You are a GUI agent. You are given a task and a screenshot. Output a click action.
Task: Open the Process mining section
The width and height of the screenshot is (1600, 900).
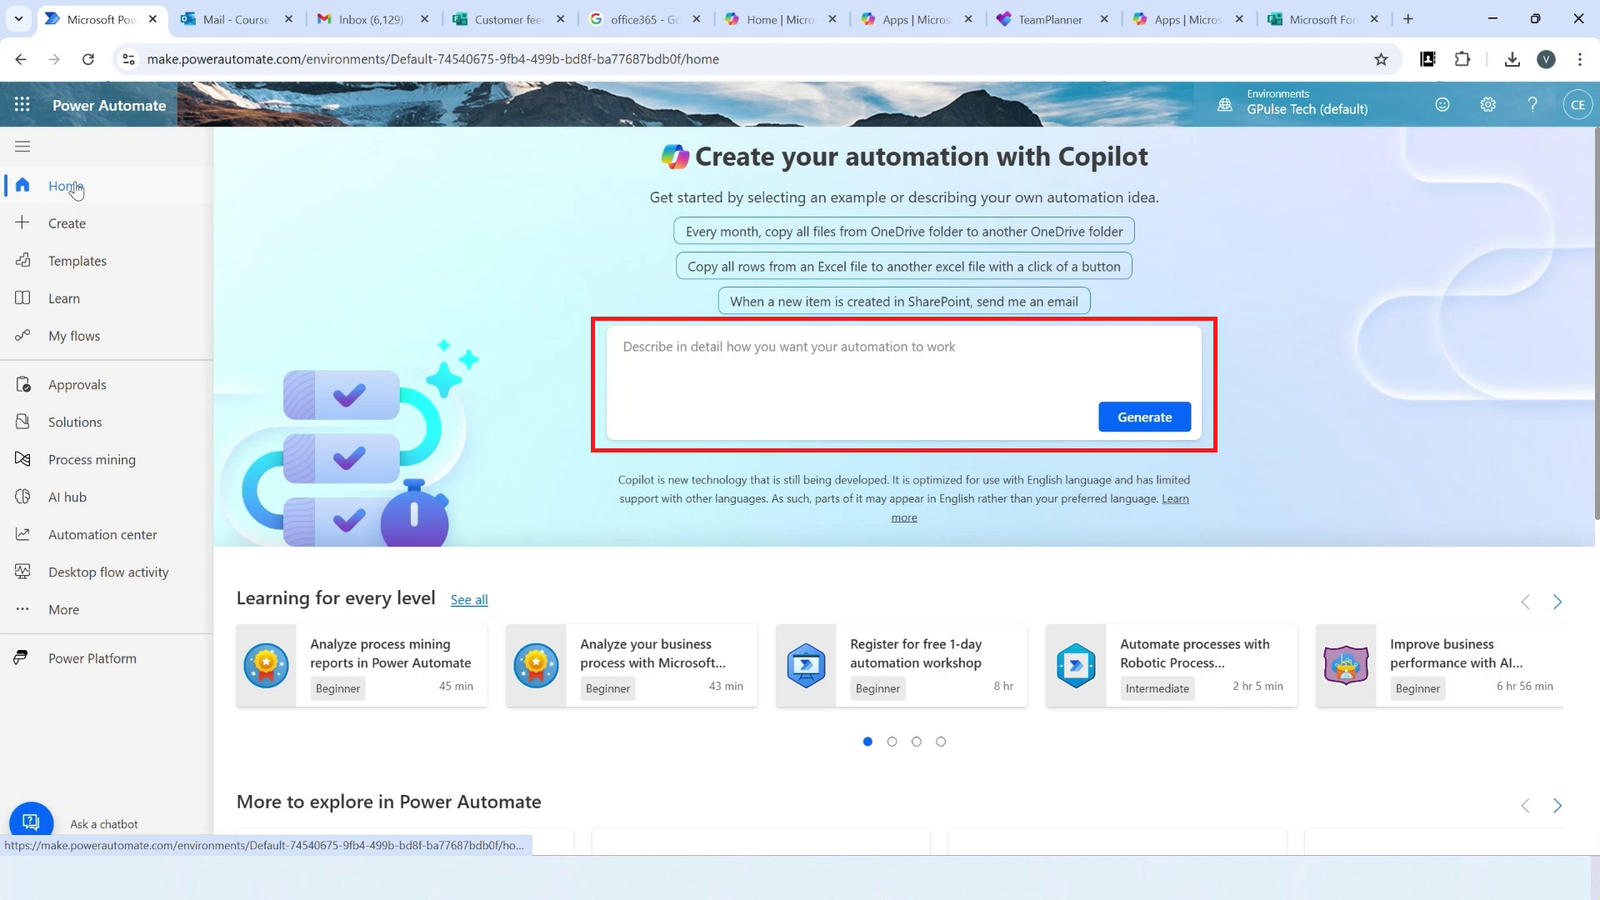click(x=91, y=459)
